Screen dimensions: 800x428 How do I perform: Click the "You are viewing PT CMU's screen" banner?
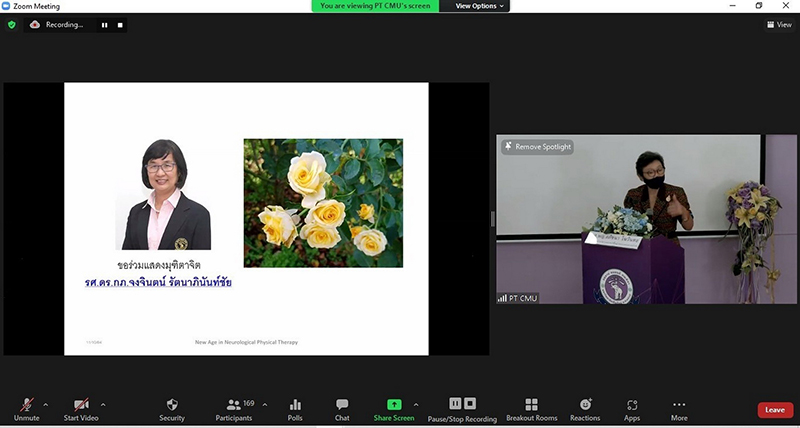(x=375, y=6)
